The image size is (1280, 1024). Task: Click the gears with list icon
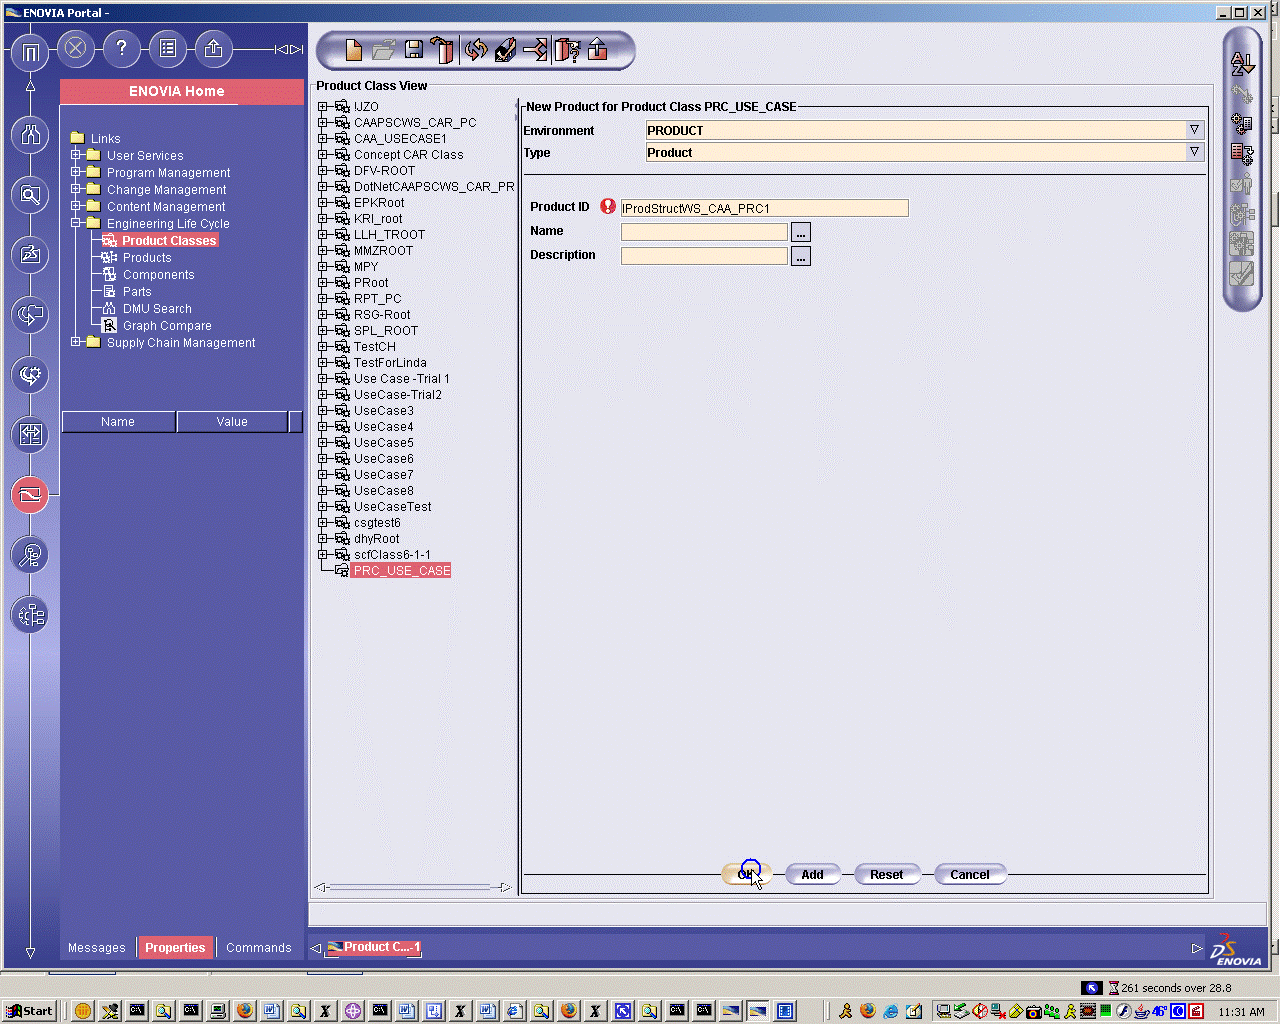[1242, 124]
